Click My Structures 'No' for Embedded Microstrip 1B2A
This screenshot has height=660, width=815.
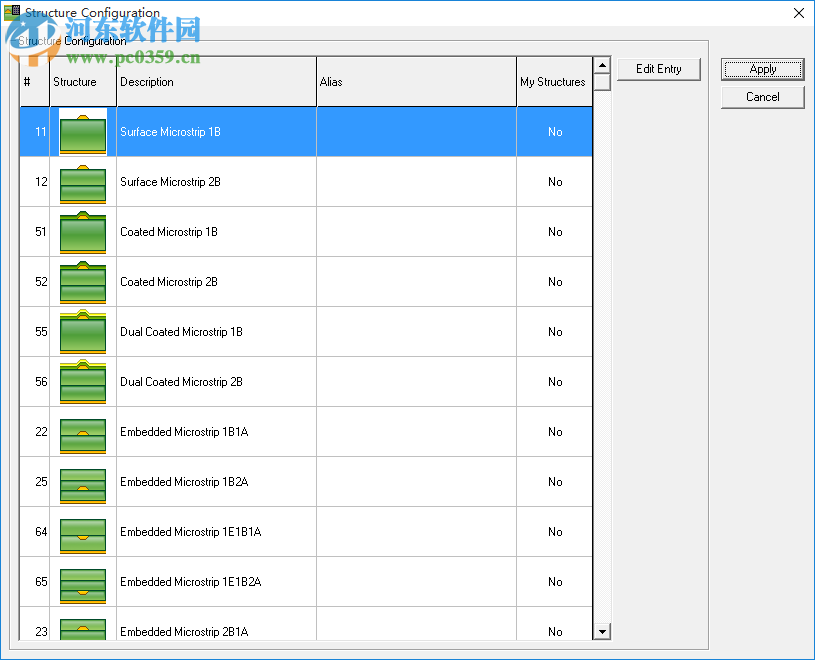[x=555, y=482]
